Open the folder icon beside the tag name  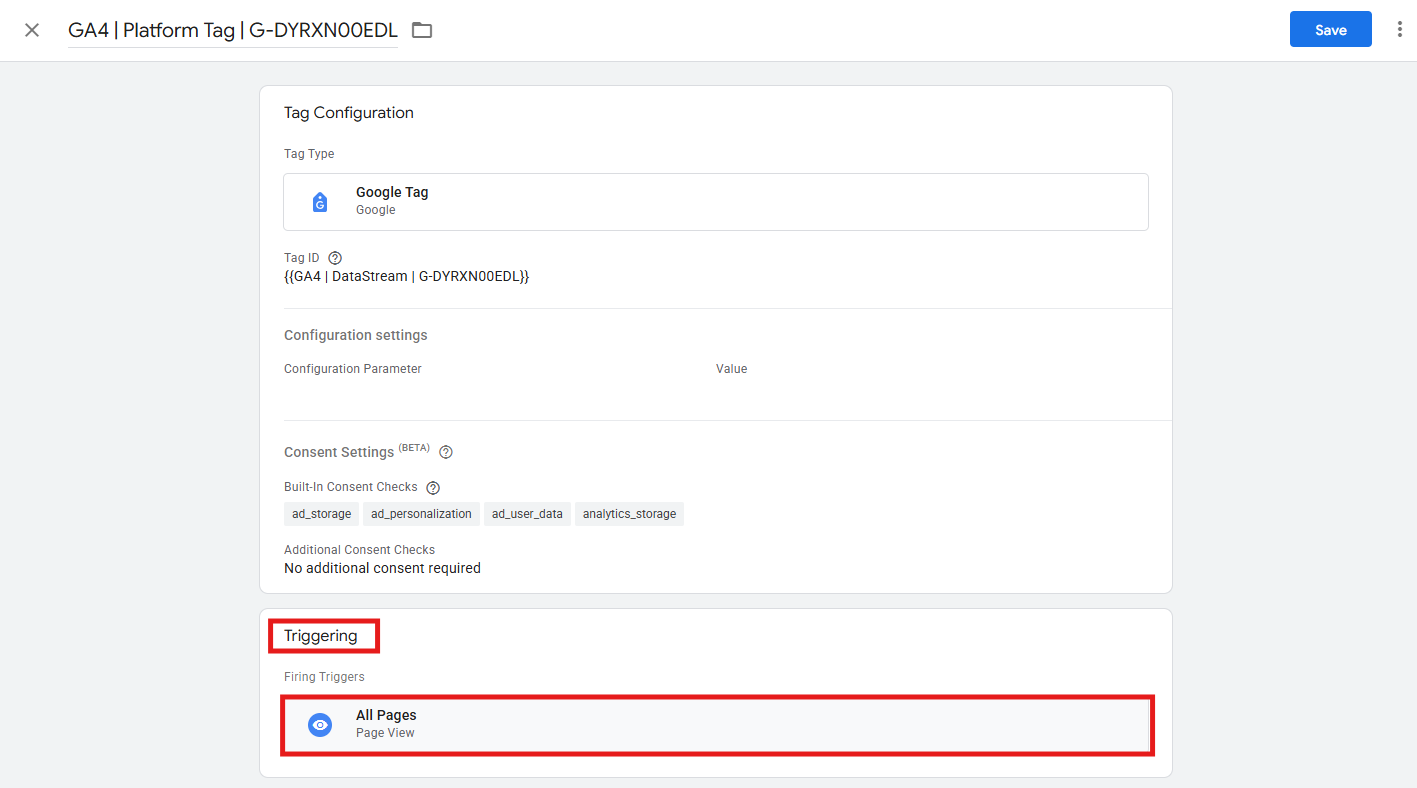(x=422, y=30)
